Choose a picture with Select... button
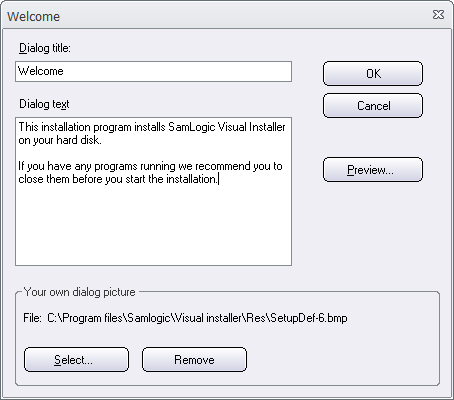Screen dimensions: 454x400 76,360
